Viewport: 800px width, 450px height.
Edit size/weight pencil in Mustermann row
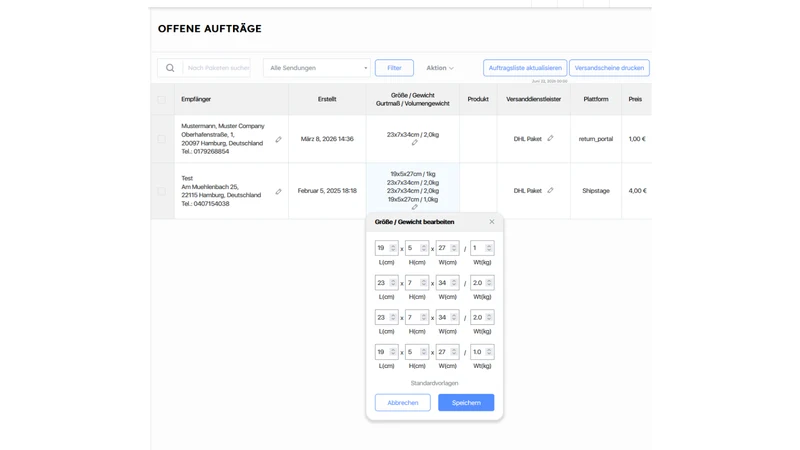coord(415,143)
